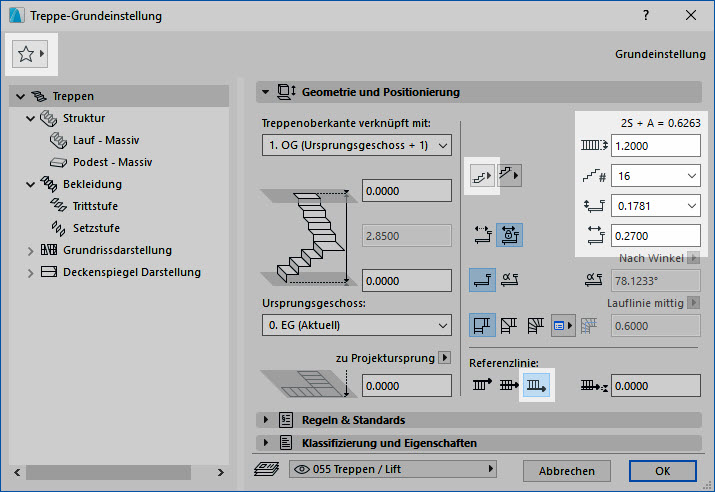Image resolution: width=715 pixels, height=492 pixels.
Task: Select Setzstufe tree item
Action: (x=96, y=228)
